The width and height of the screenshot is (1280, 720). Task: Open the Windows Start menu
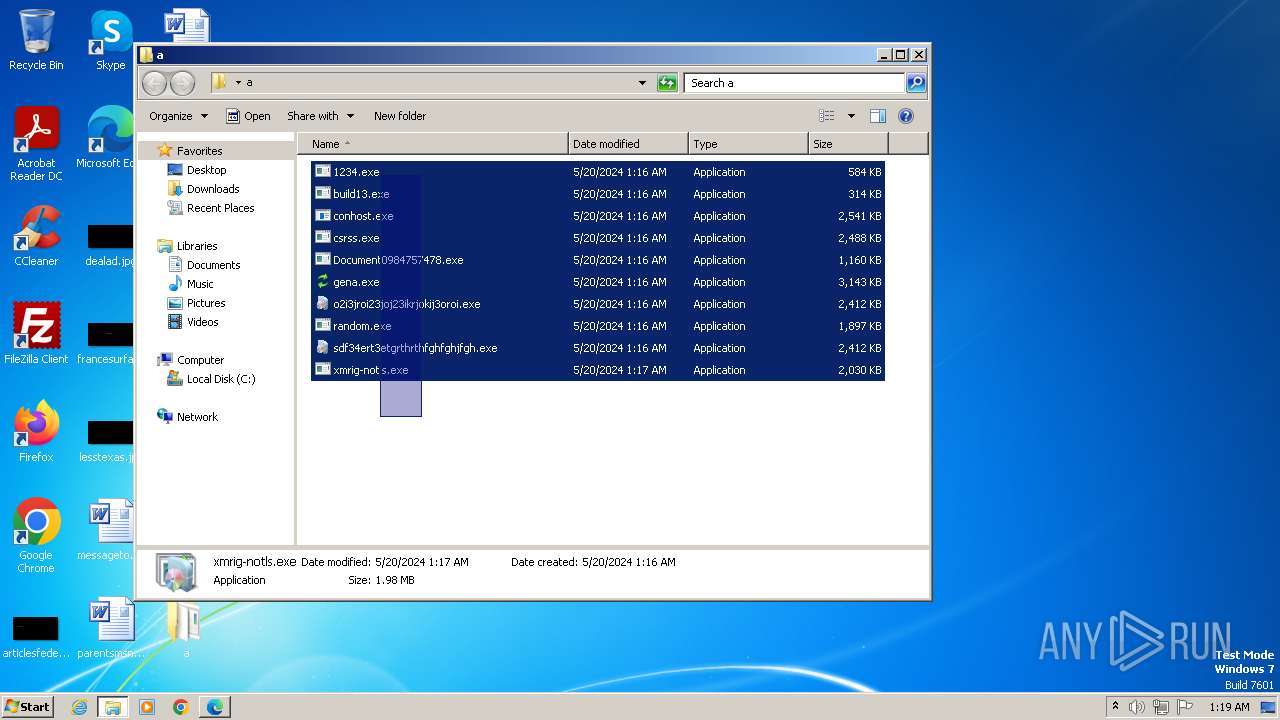pos(27,706)
